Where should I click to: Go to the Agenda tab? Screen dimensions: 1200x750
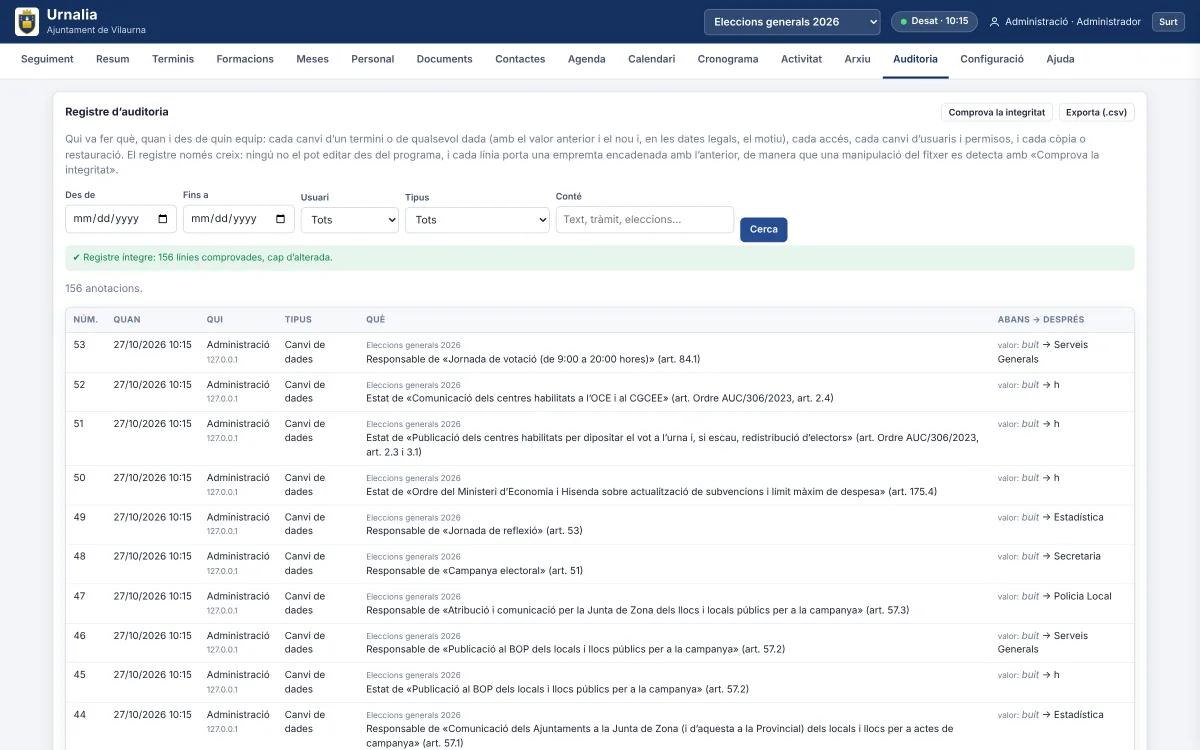point(587,59)
